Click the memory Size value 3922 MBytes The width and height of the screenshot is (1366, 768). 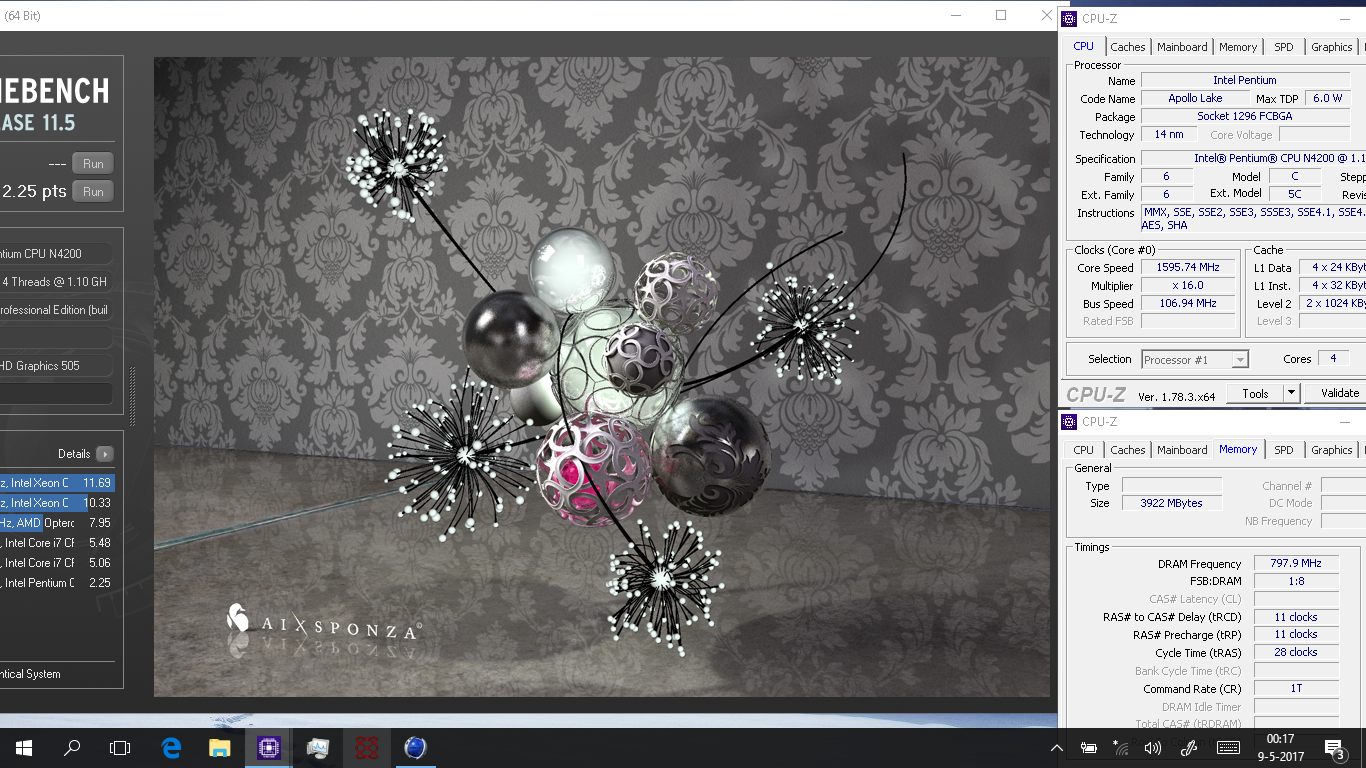click(1171, 503)
